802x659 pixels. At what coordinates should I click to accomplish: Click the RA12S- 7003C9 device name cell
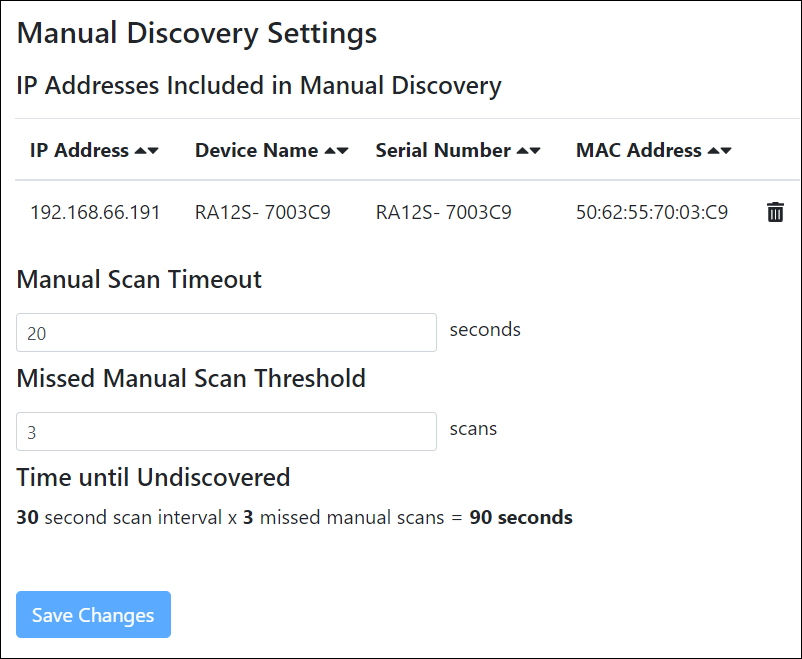(262, 212)
